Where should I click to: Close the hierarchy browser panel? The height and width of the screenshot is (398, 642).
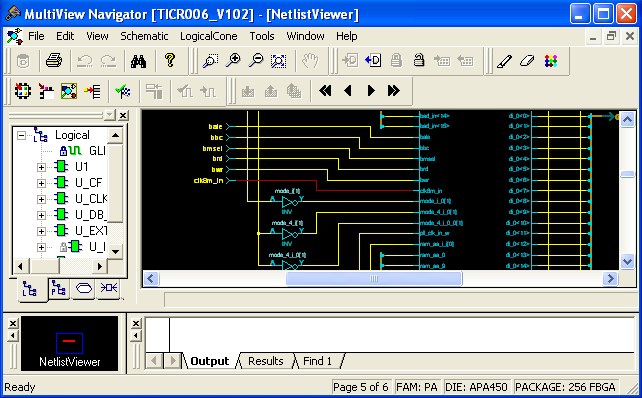[123, 115]
